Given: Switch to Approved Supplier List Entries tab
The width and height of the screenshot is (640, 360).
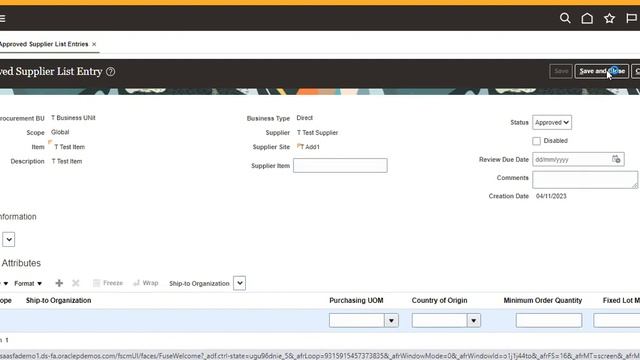Looking at the screenshot, I should point(44,44).
